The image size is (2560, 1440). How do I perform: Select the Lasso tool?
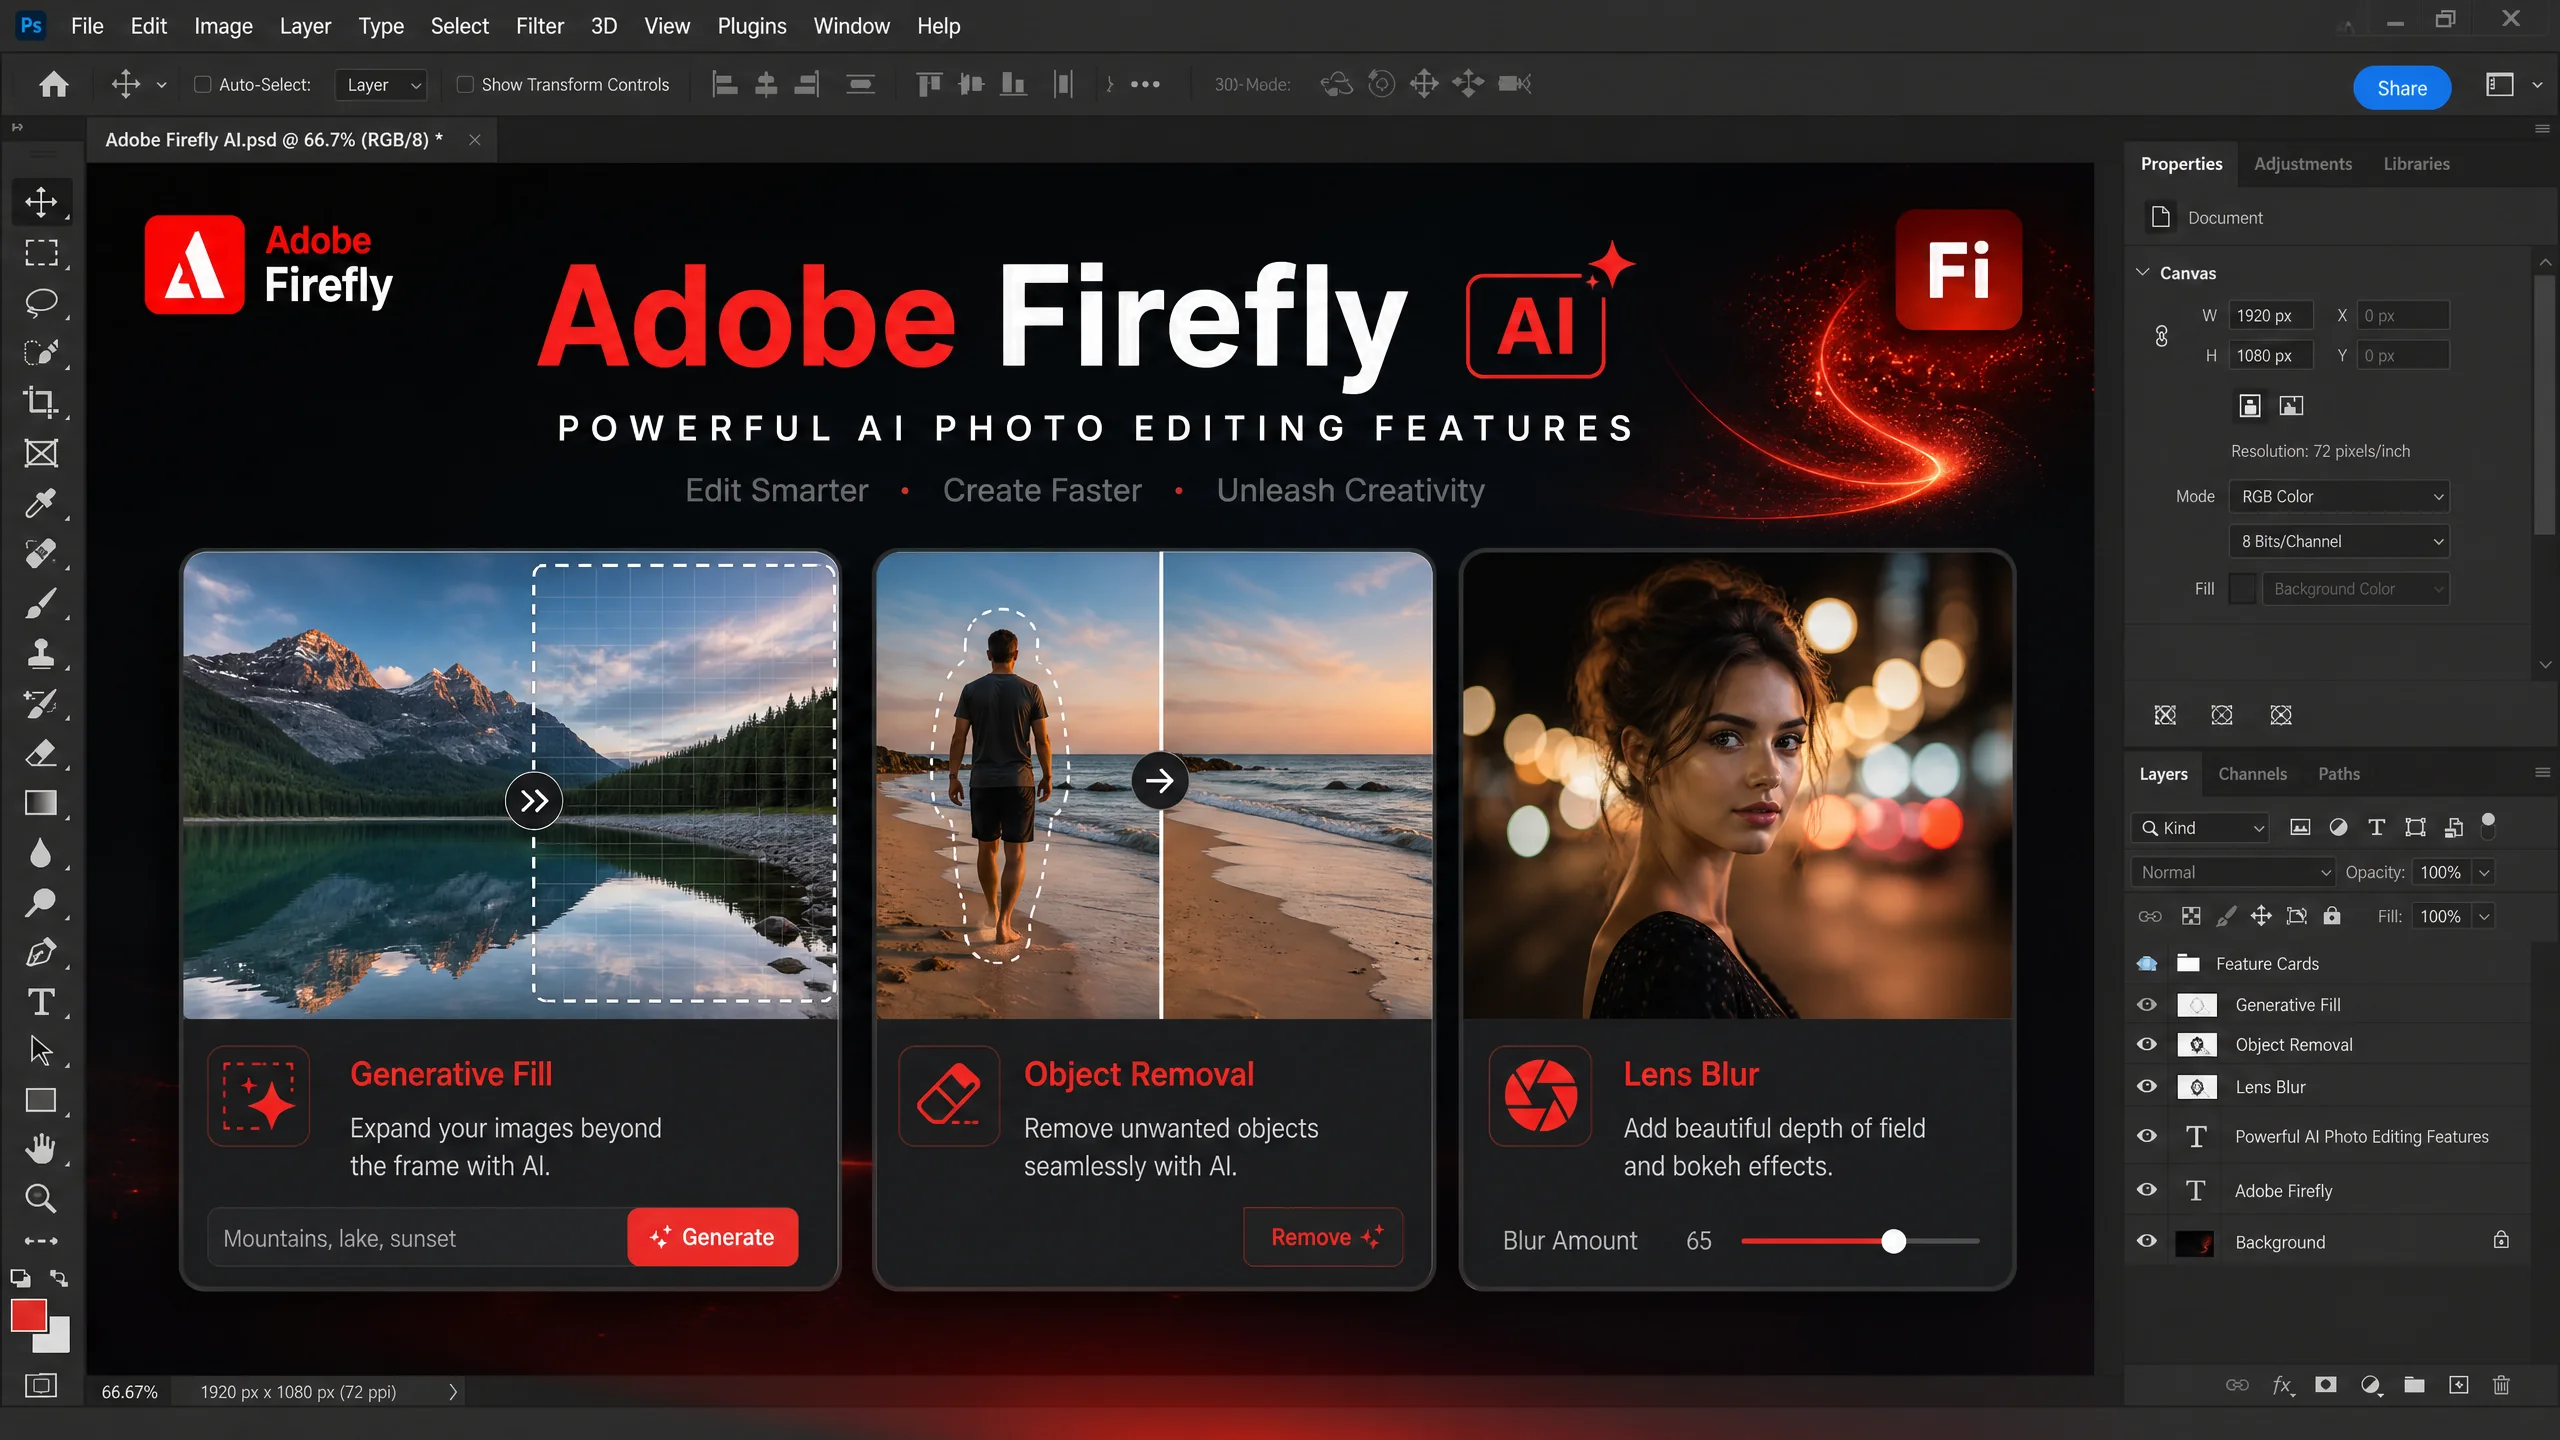(x=41, y=302)
